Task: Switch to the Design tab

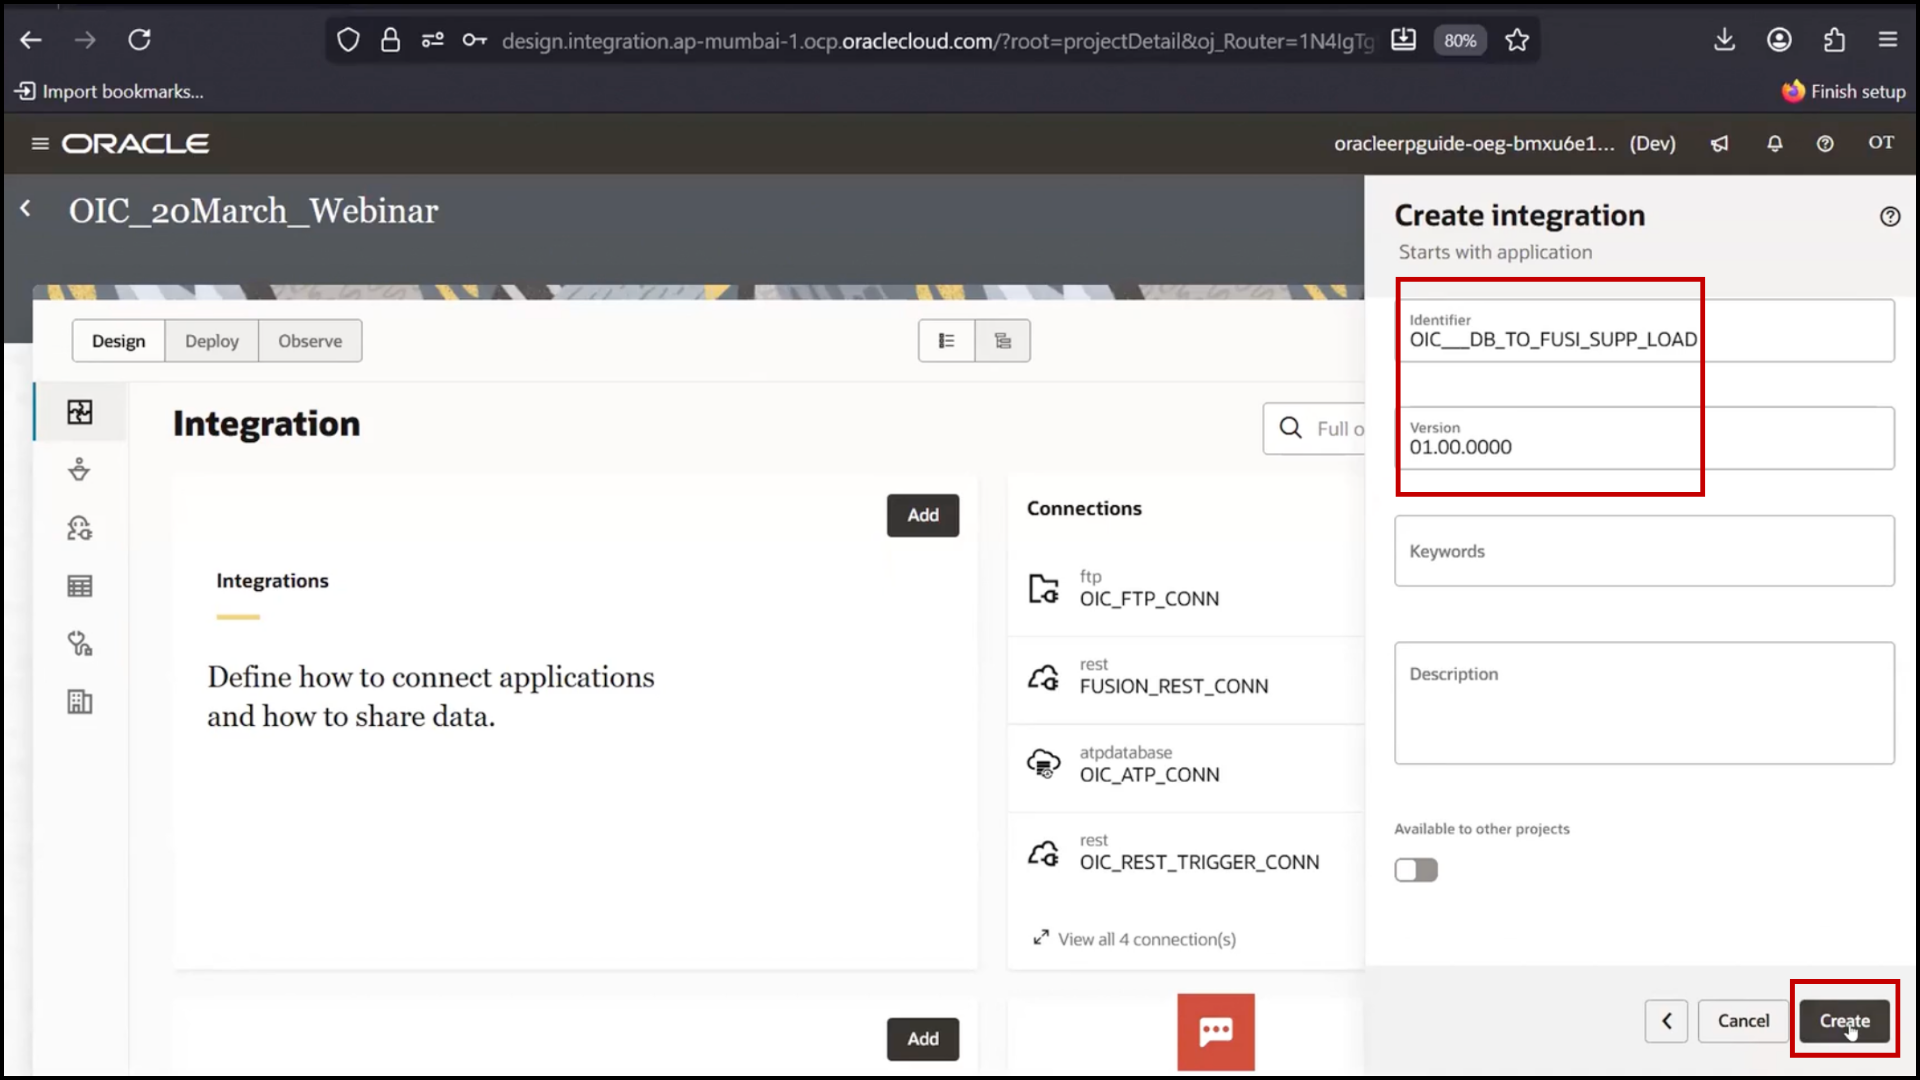Action: 118,341
